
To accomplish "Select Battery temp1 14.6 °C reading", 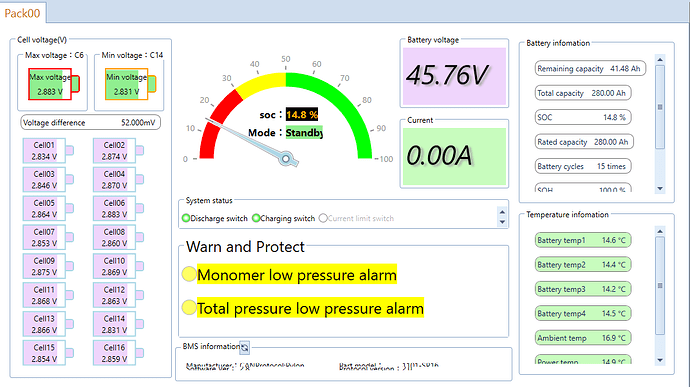I will (583, 240).
